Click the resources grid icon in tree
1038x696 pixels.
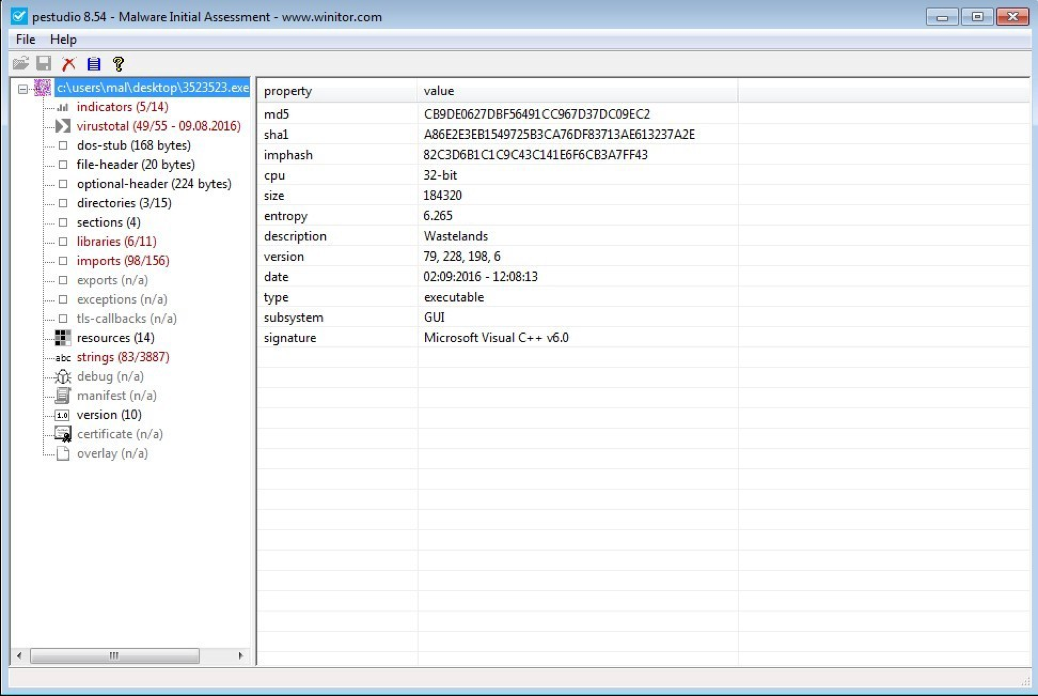(63, 338)
